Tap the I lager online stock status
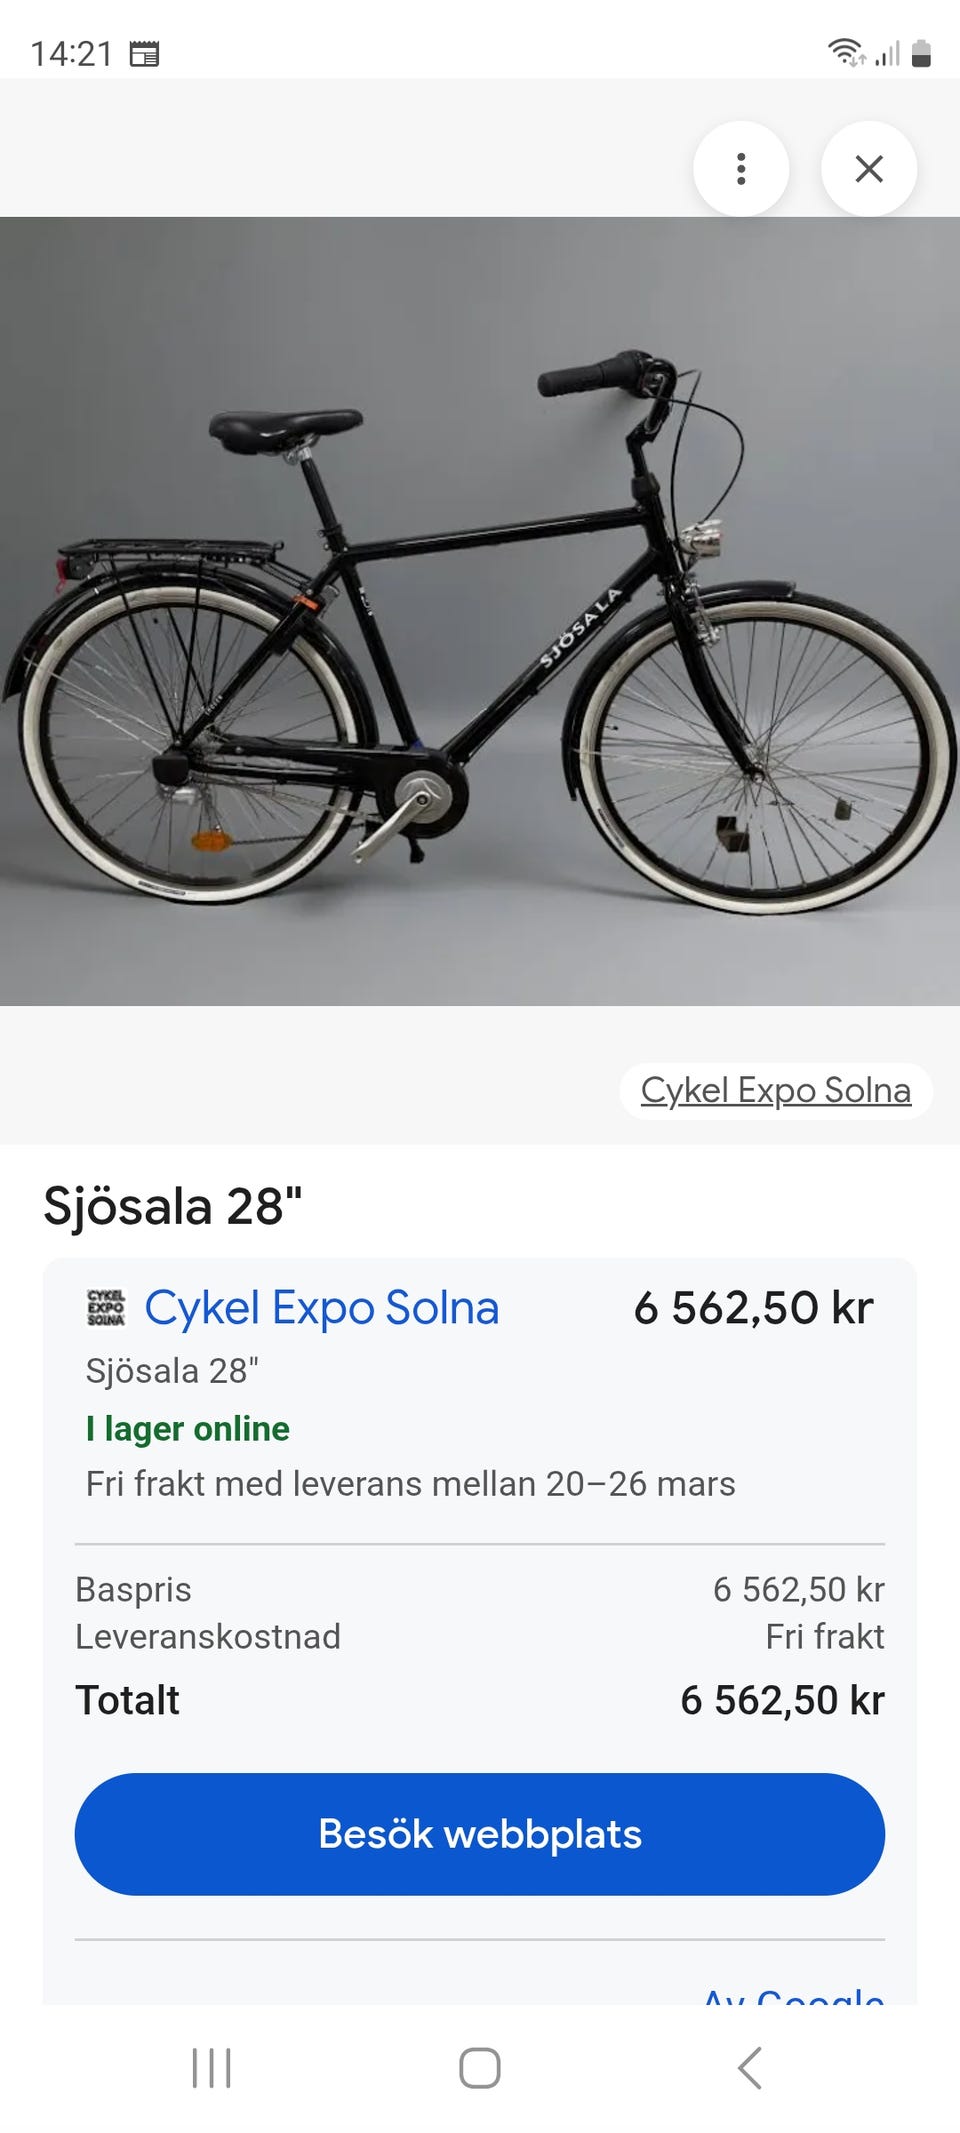 coord(187,1429)
